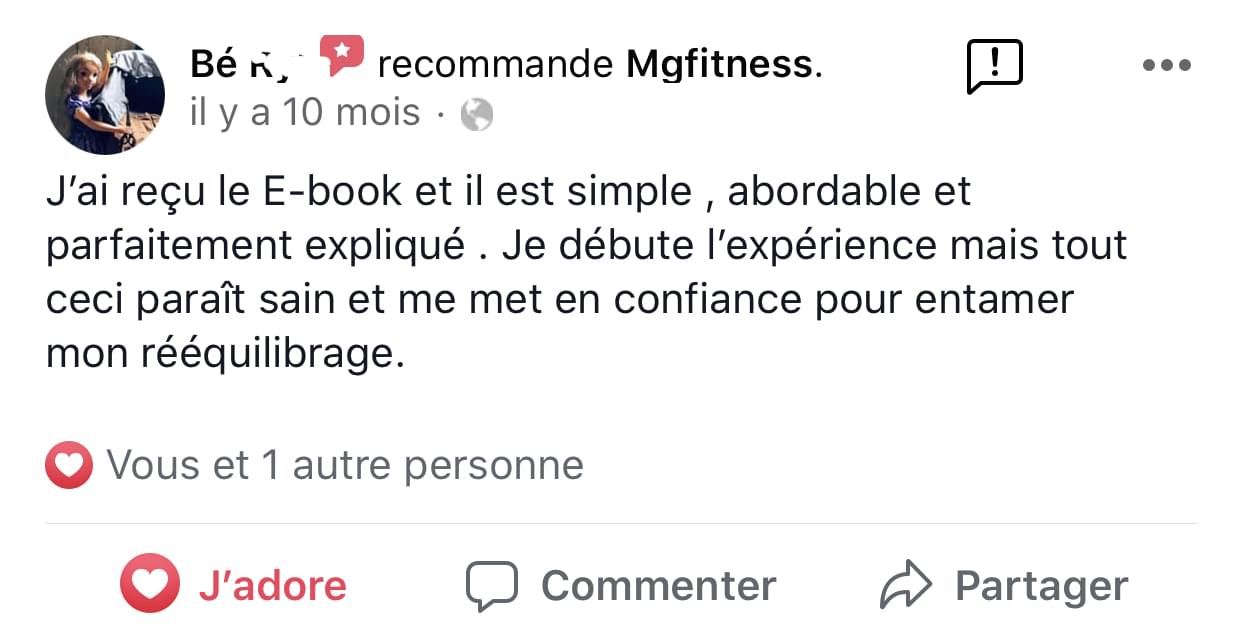
Task: Click the review's first line mentioning E-book
Action: (x=508, y=193)
